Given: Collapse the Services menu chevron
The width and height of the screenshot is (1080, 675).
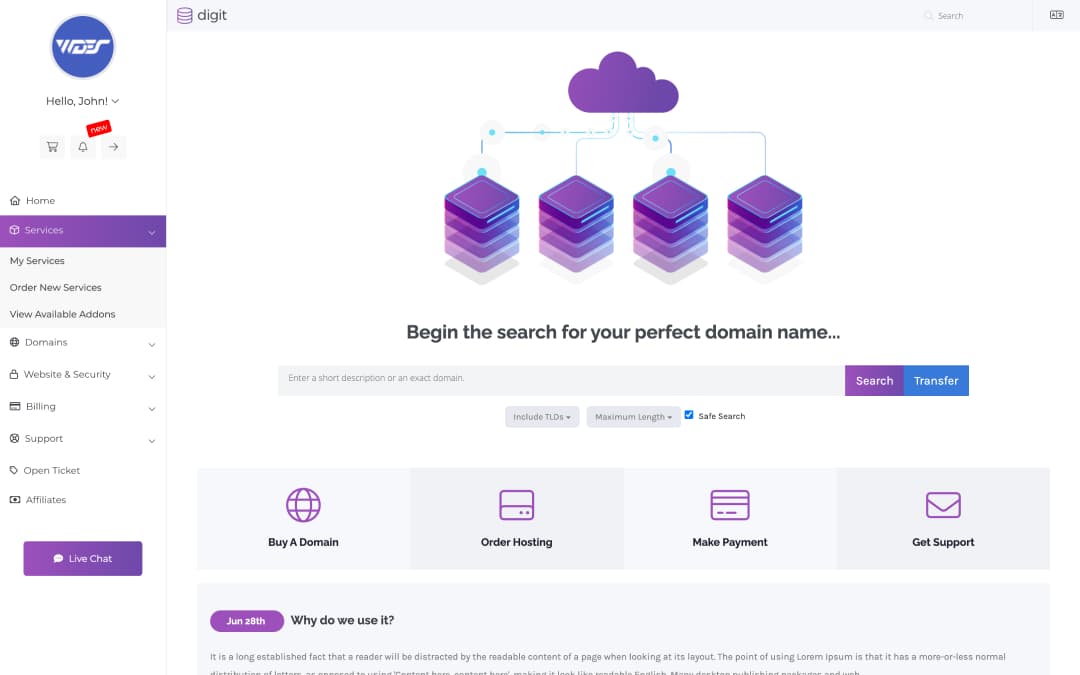Looking at the screenshot, I should click(152, 232).
